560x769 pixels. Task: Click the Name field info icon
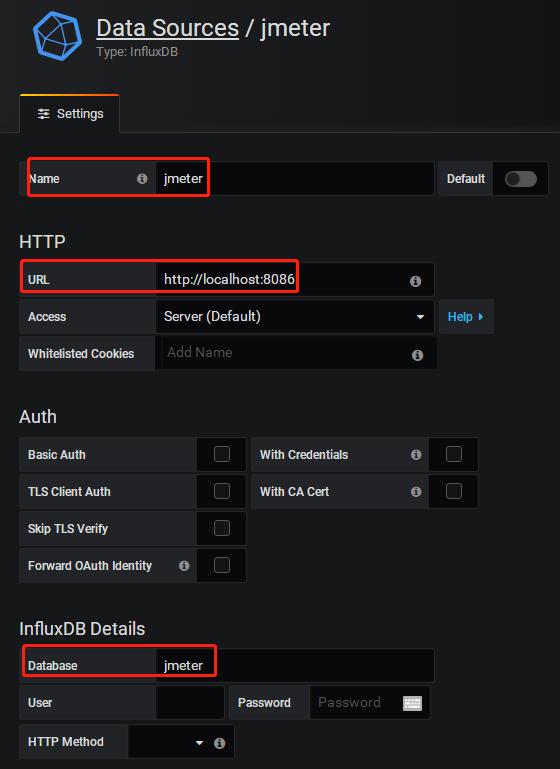pos(142,179)
